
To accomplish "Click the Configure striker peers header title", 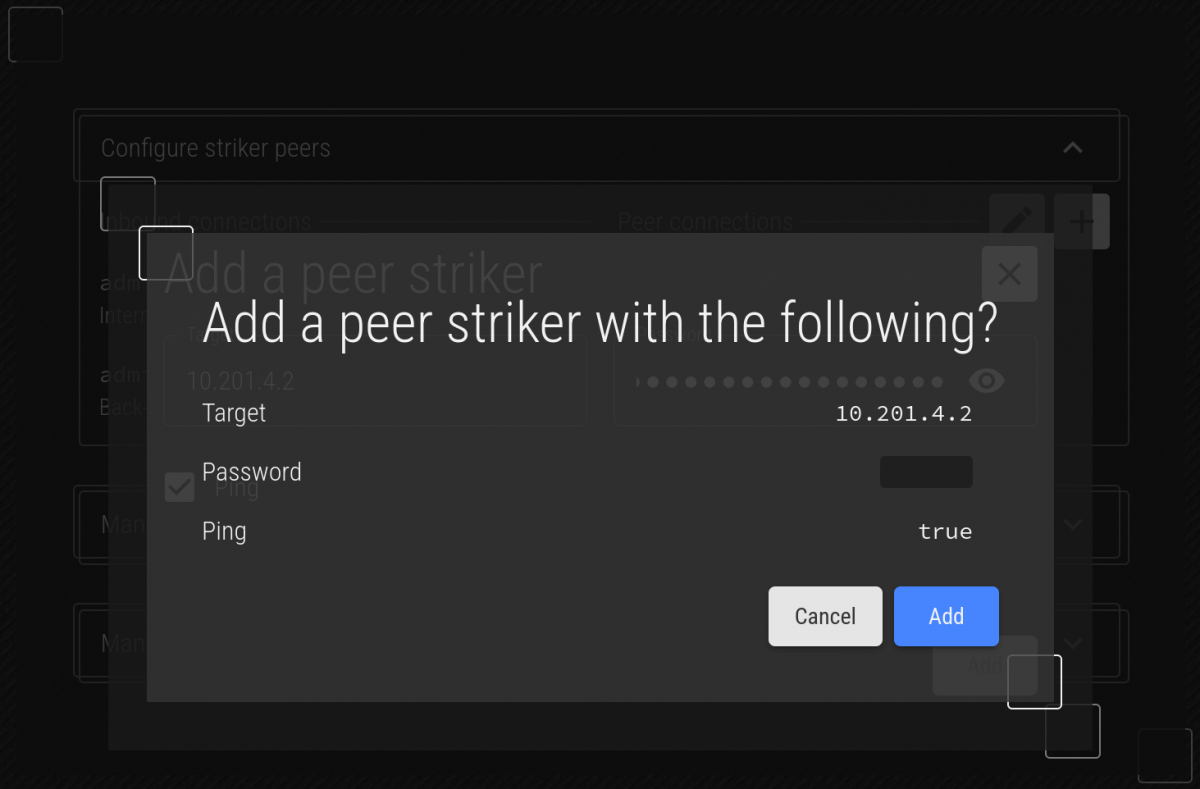I will [x=216, y=148].
